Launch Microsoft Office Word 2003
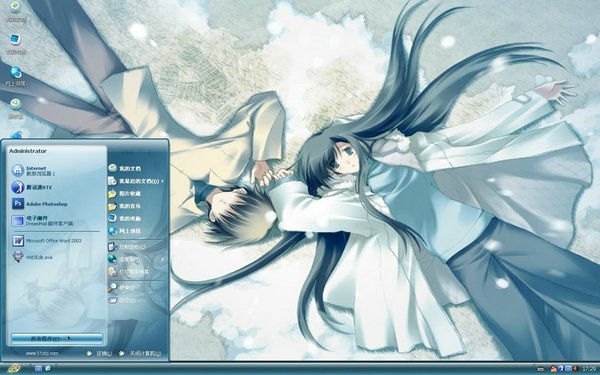This screenshot has width=600, height=375. 47,241
